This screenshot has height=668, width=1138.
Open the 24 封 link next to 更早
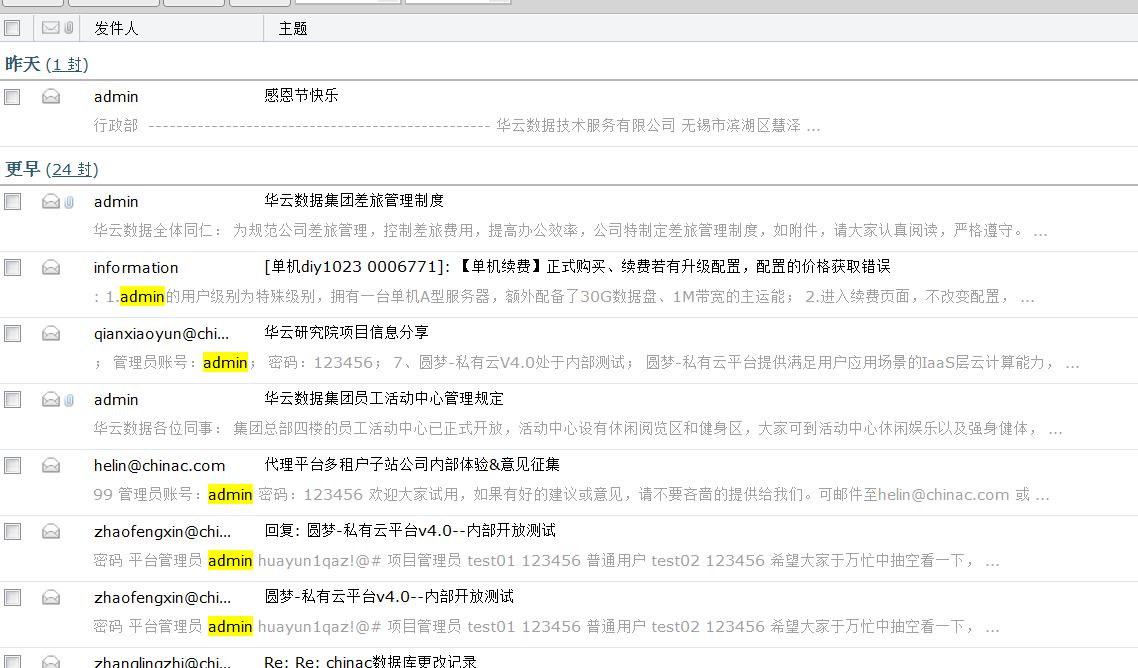coord(72,169)
